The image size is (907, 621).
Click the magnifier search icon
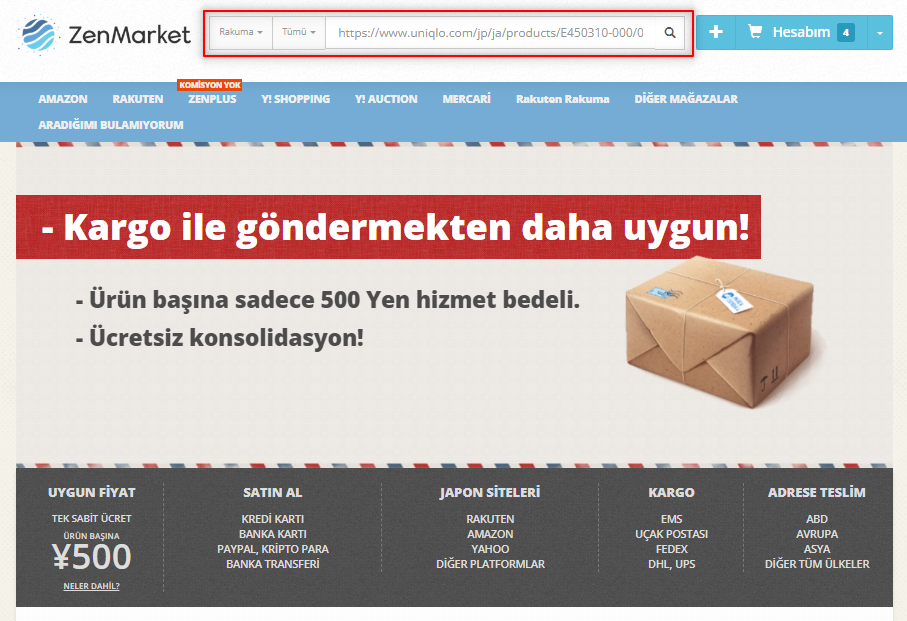point(670,32)
